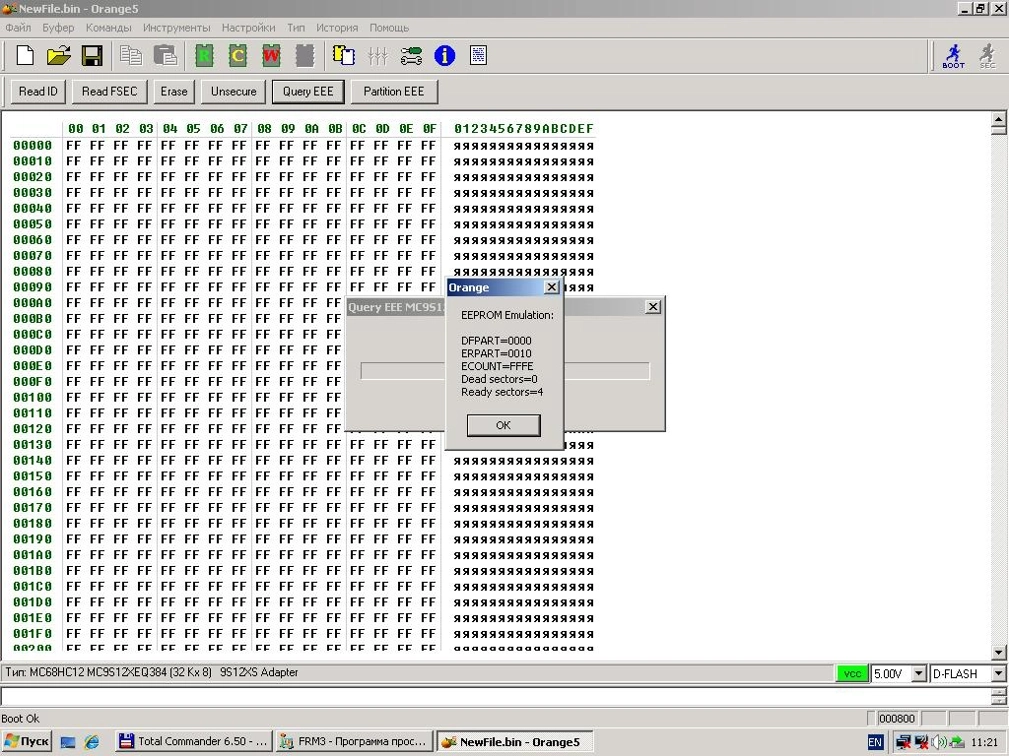Read chip using the green R icon

[204, 55]
